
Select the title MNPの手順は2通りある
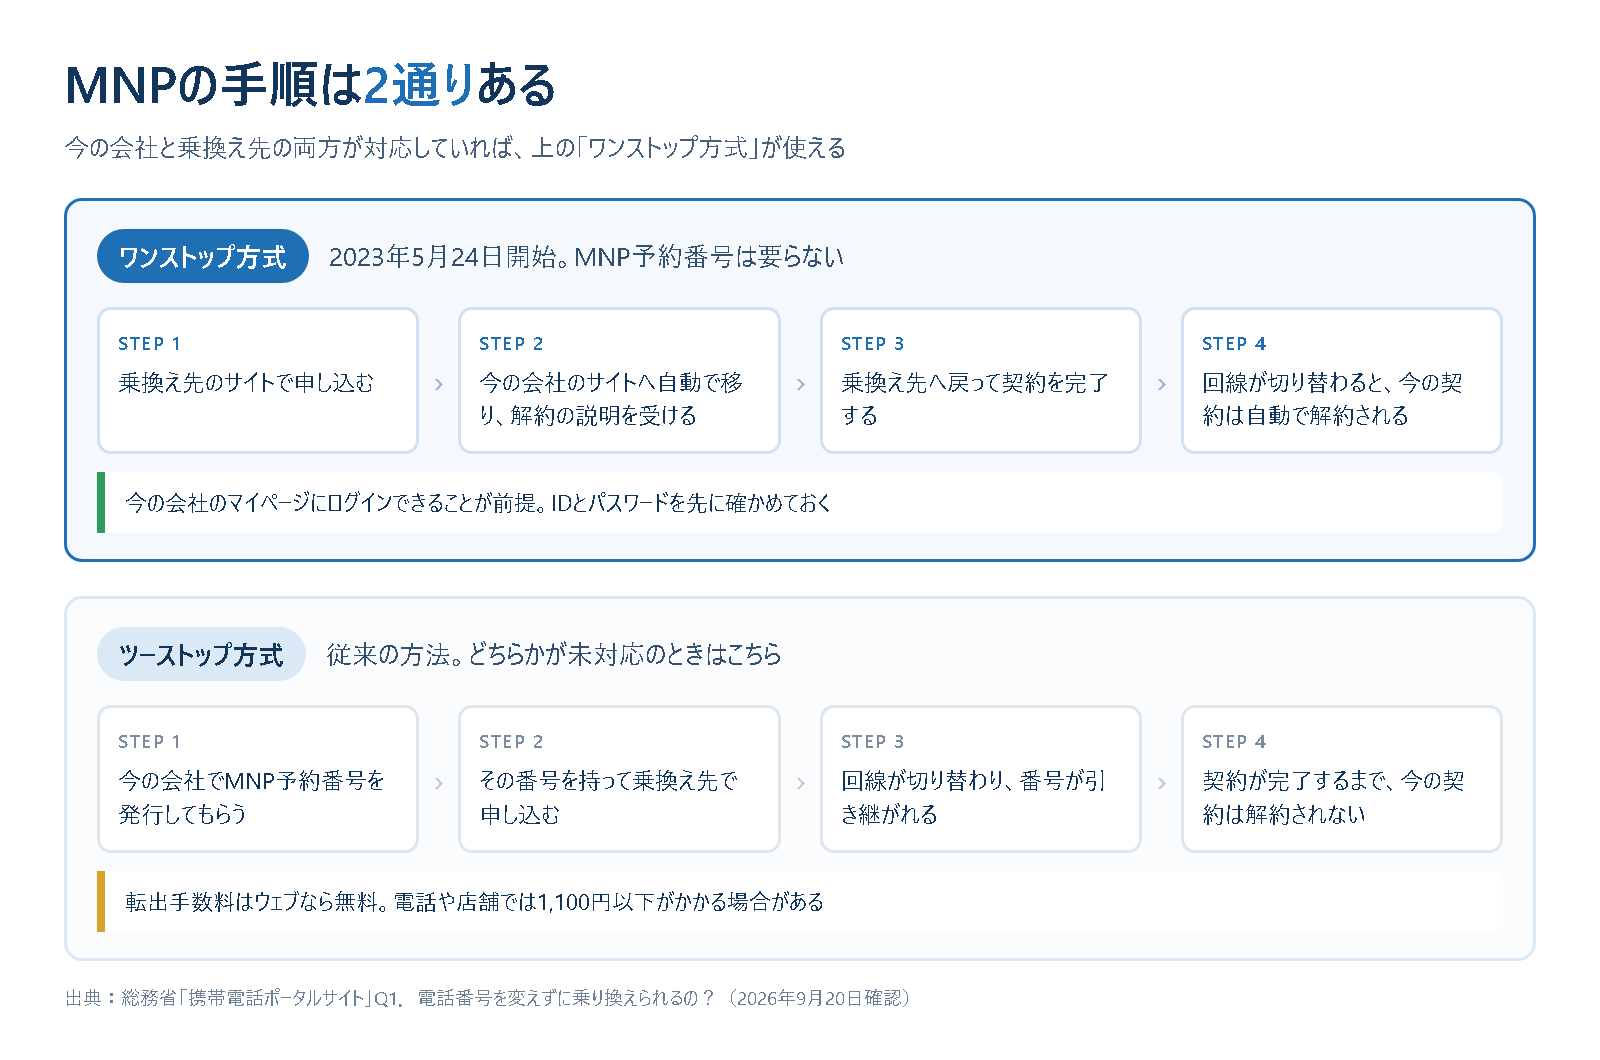311,85
